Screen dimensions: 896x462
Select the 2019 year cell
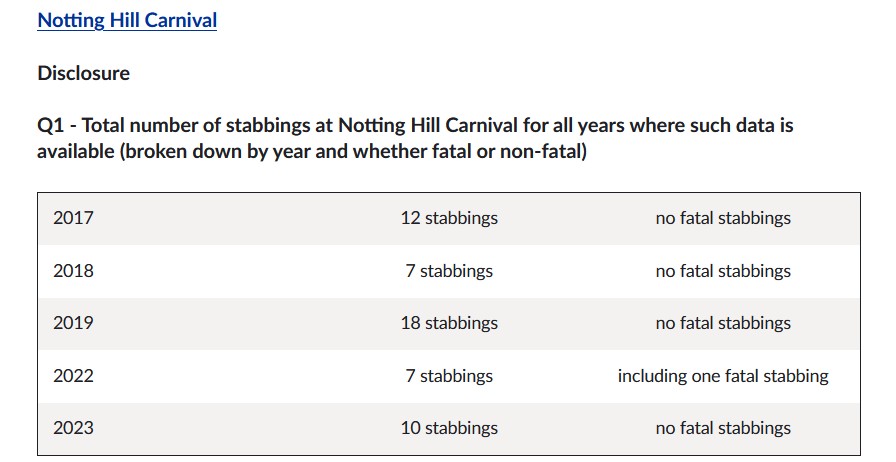73,323
